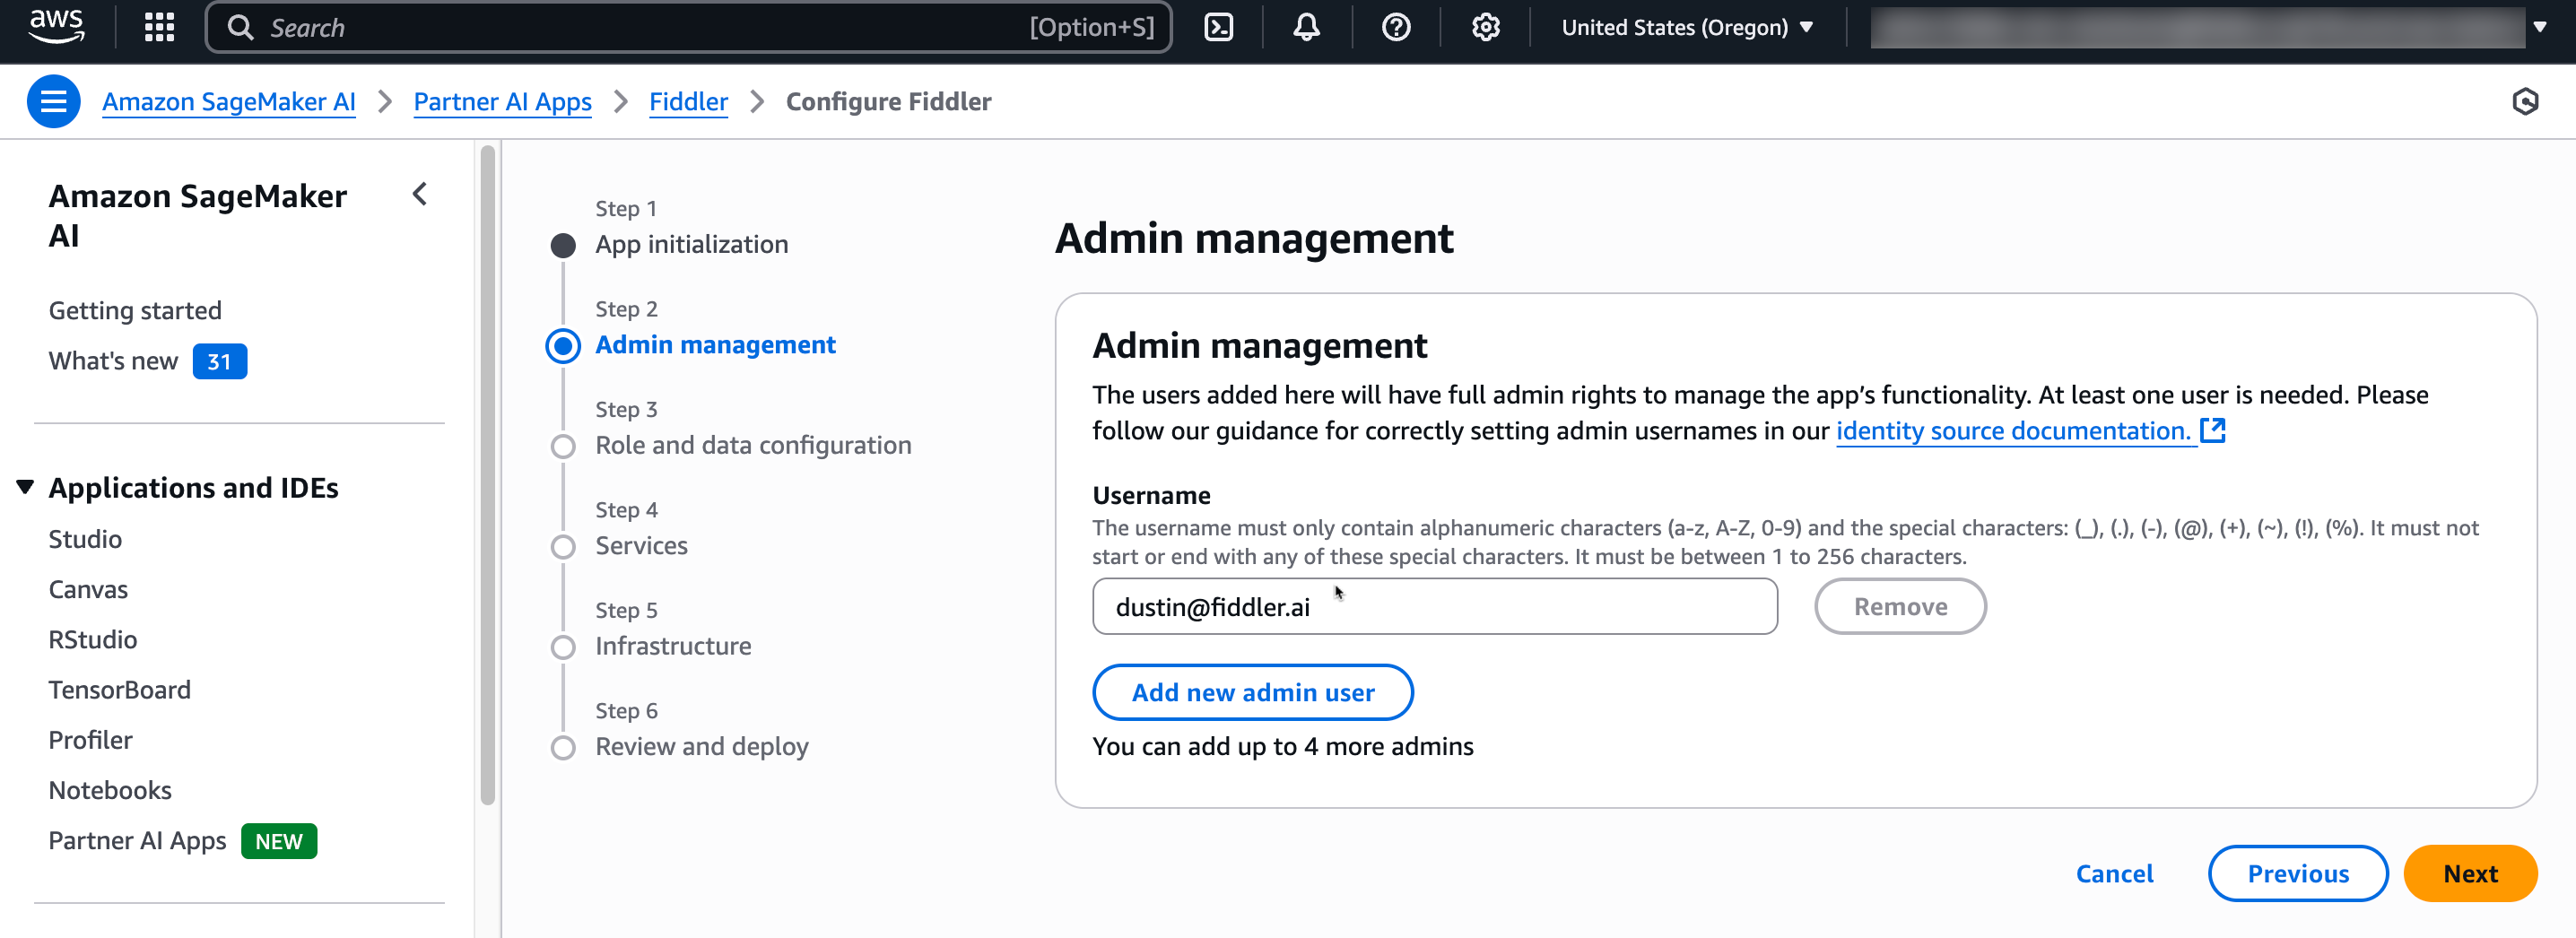Open the Help panel
The height and width of the screenshot is (938, 2576).
coord(1395,27)
